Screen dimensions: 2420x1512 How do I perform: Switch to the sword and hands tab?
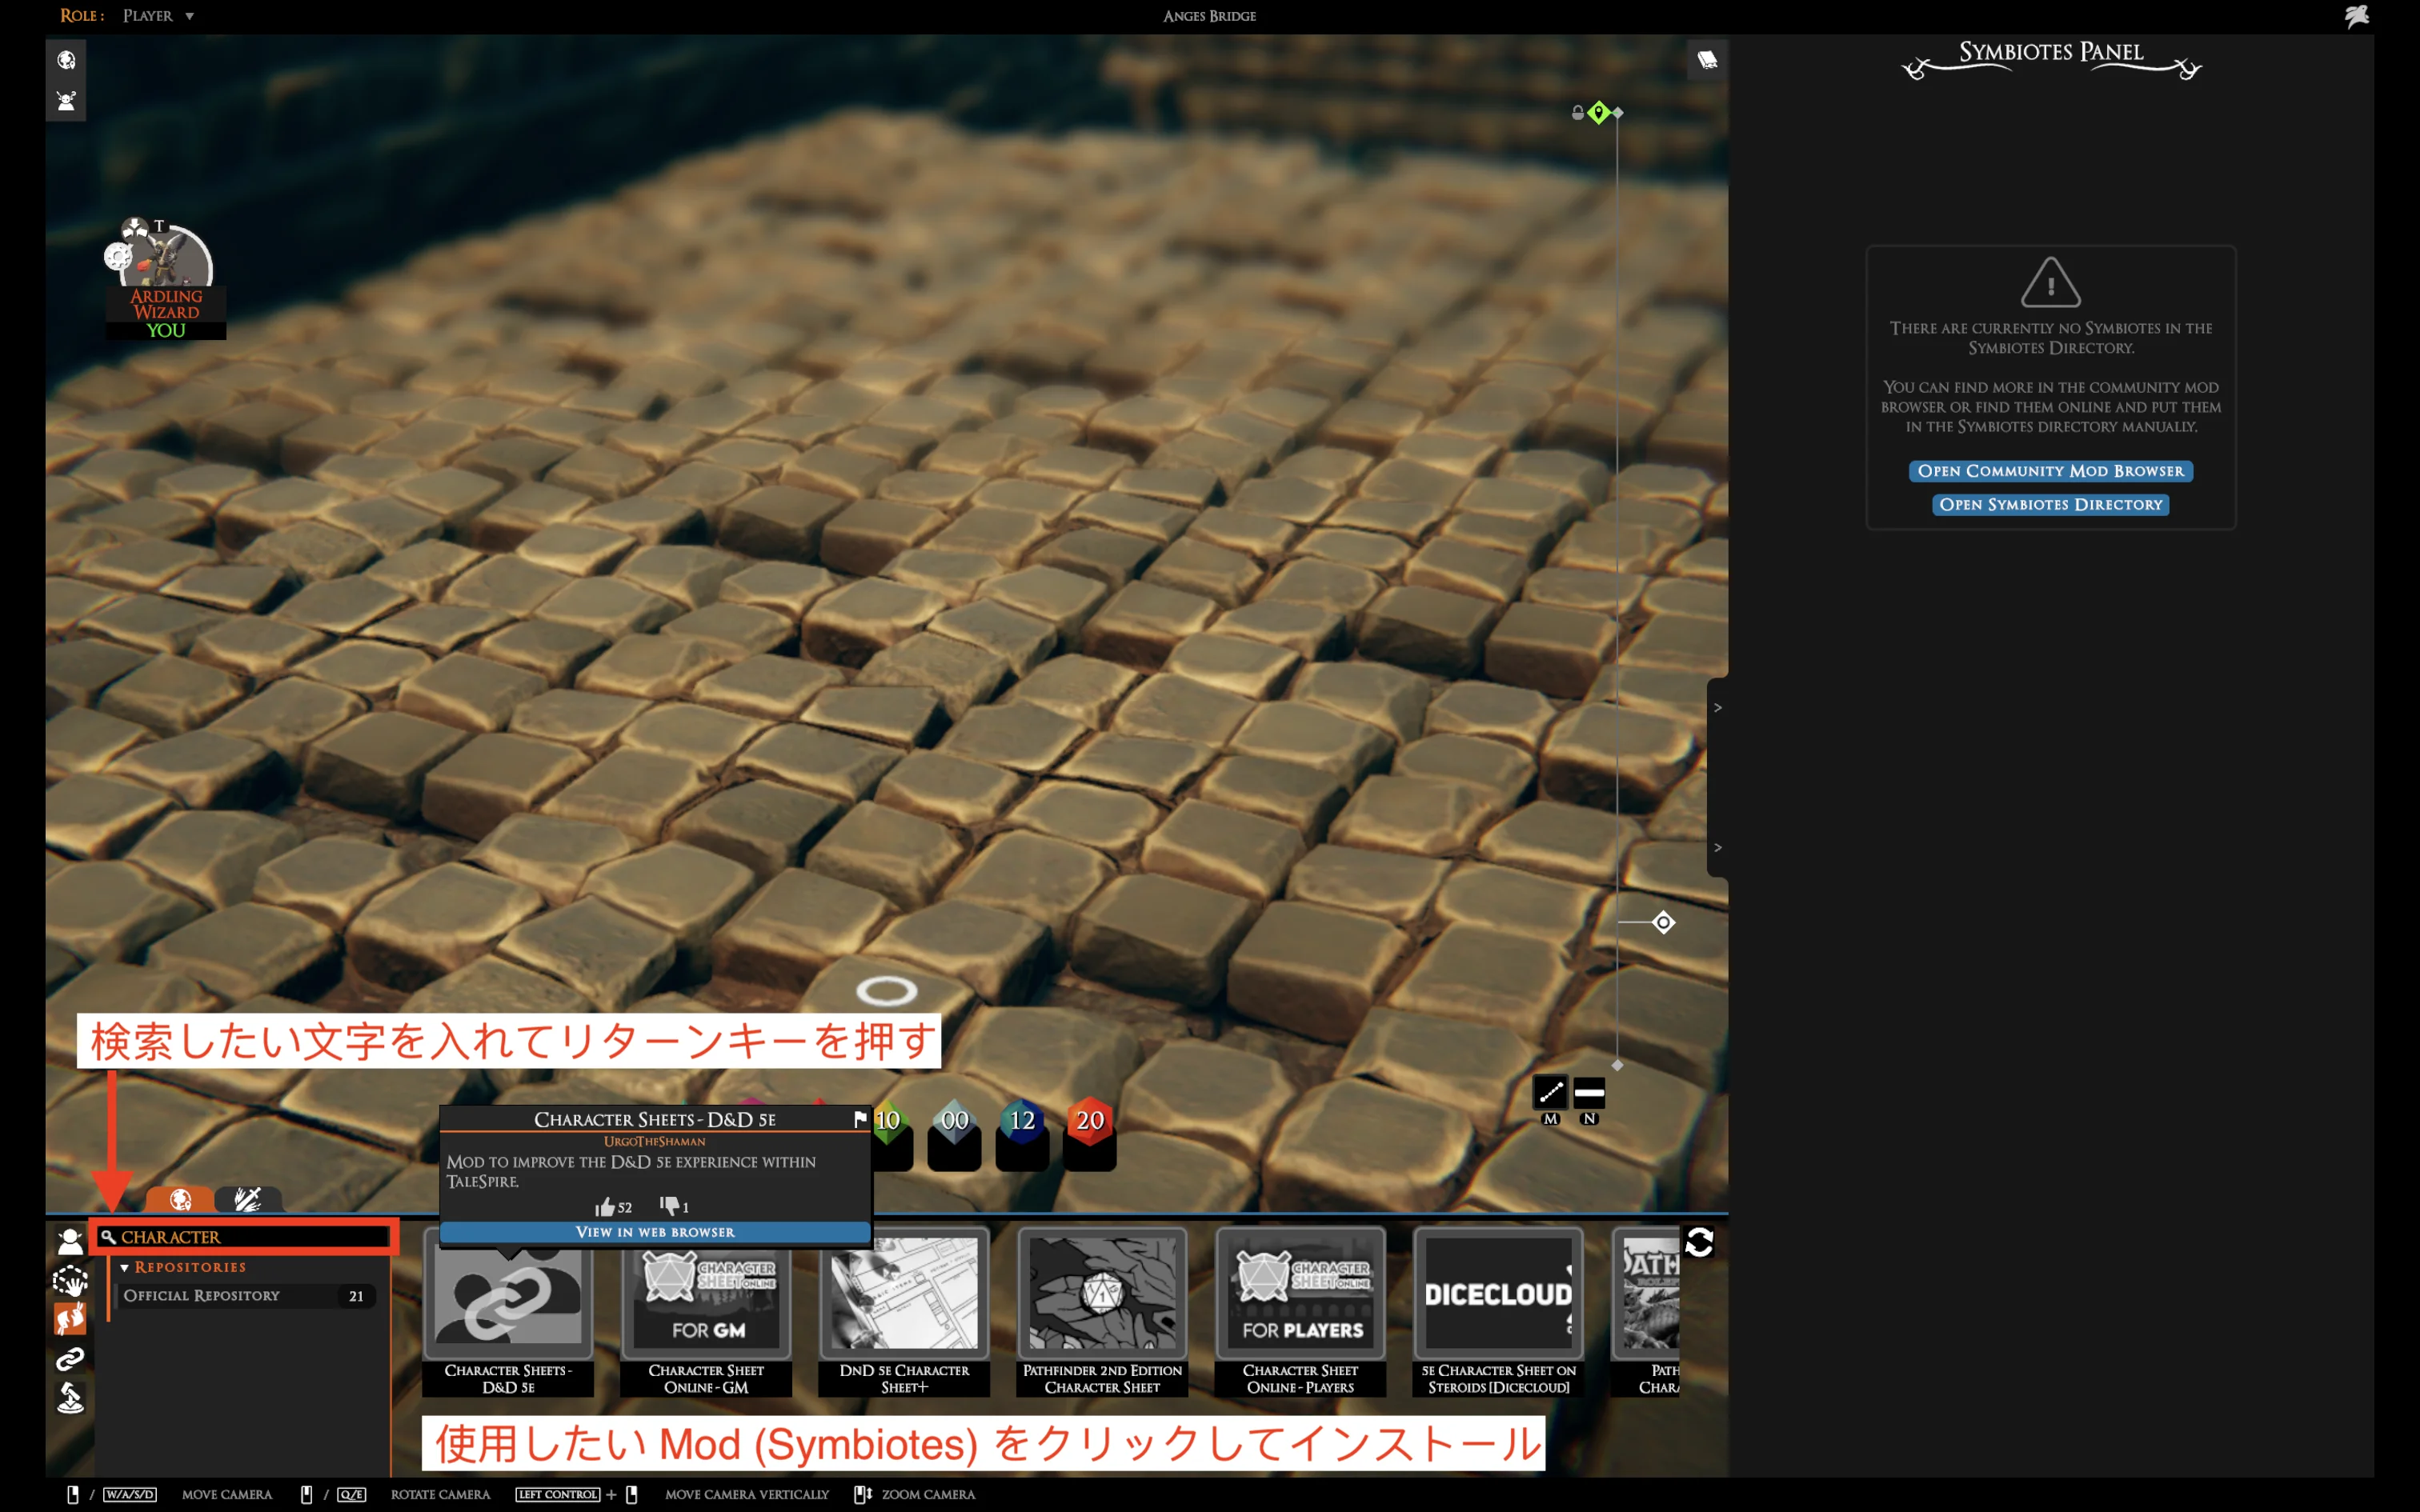[247, 1199]
